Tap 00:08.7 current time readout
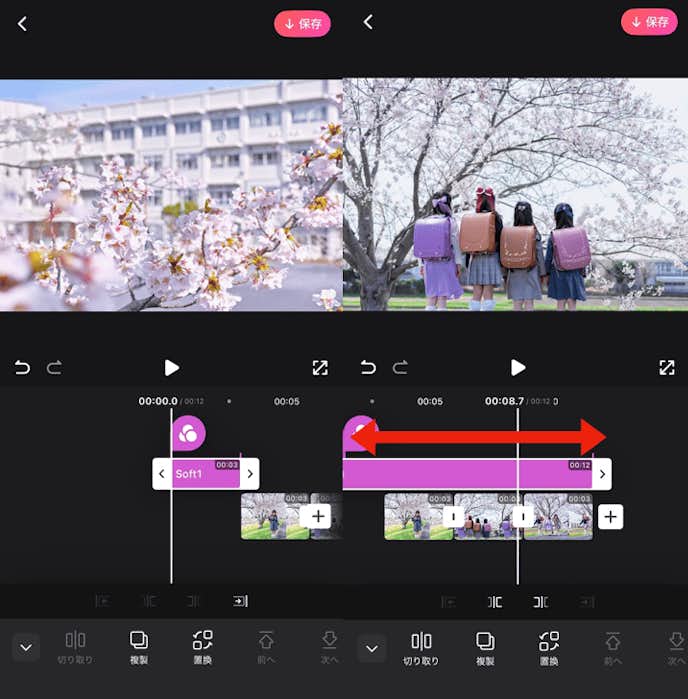The width and height of the screenshot is (688, 699). click(x=504, y=401)
